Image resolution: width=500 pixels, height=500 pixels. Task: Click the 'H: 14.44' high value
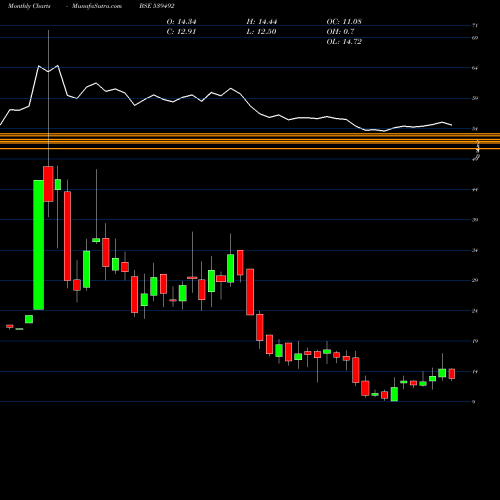262,22
